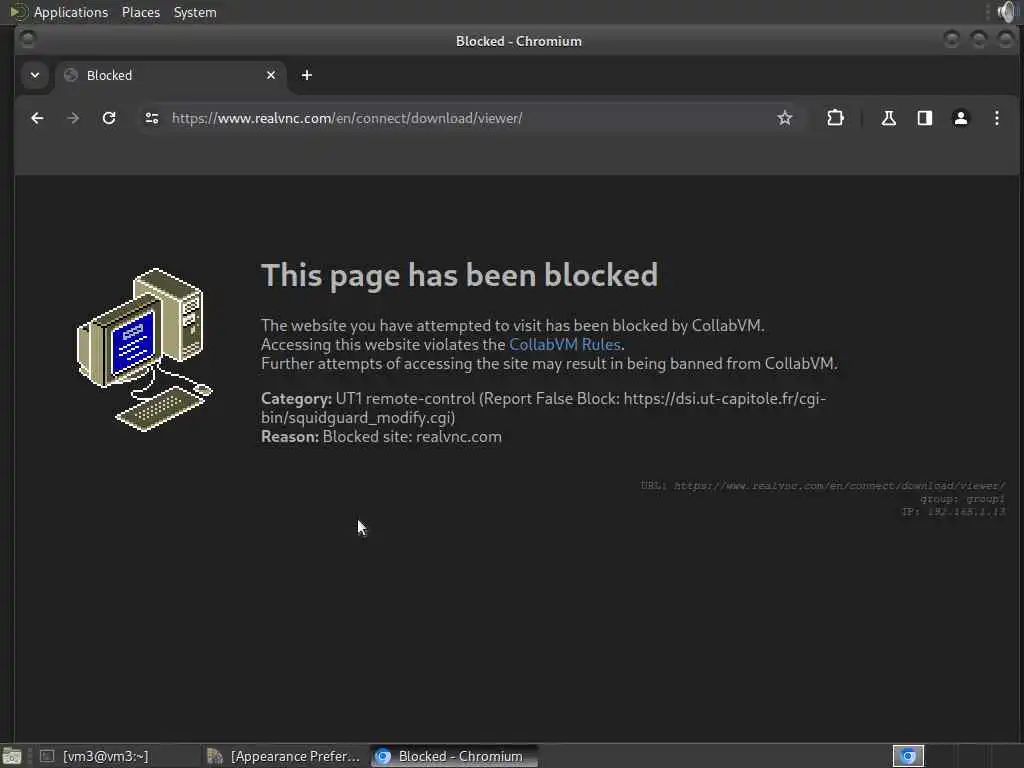Screen dimensions: 1024x768
Task: Switch to Appearance Preferences window
Action: click(x=285, y=756)
